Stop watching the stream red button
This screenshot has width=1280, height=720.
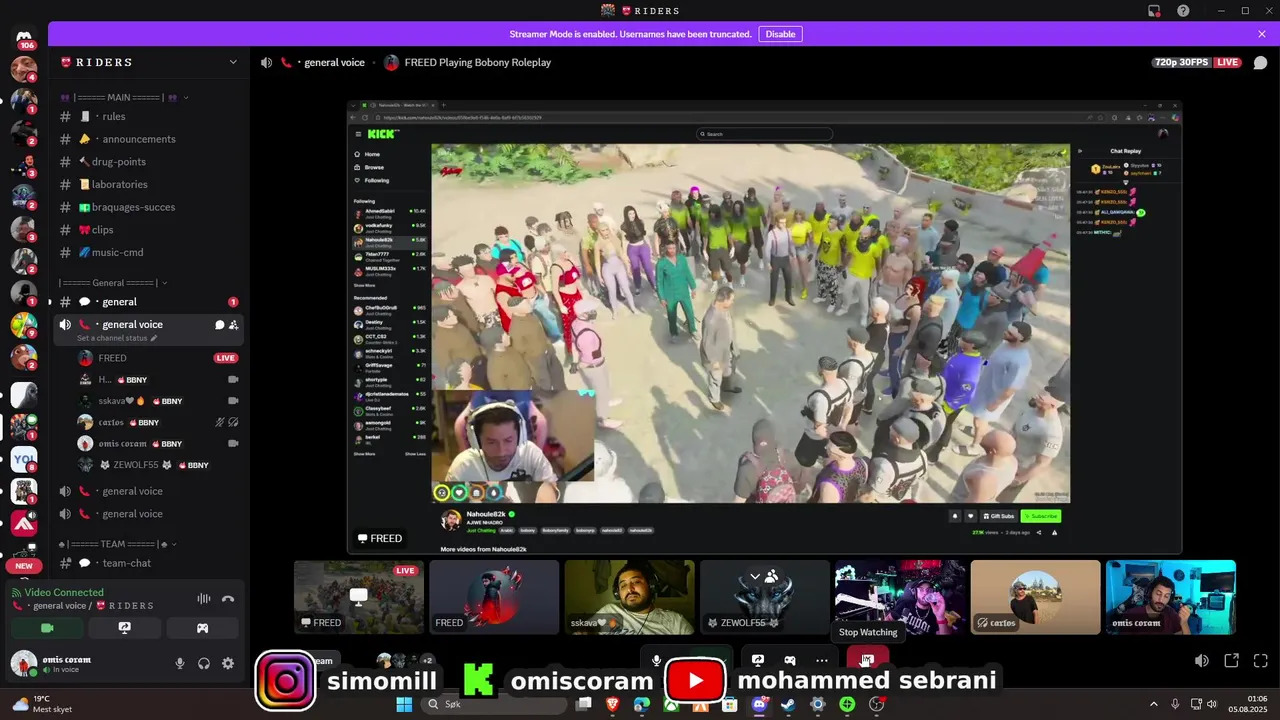(x=867, y=660)
